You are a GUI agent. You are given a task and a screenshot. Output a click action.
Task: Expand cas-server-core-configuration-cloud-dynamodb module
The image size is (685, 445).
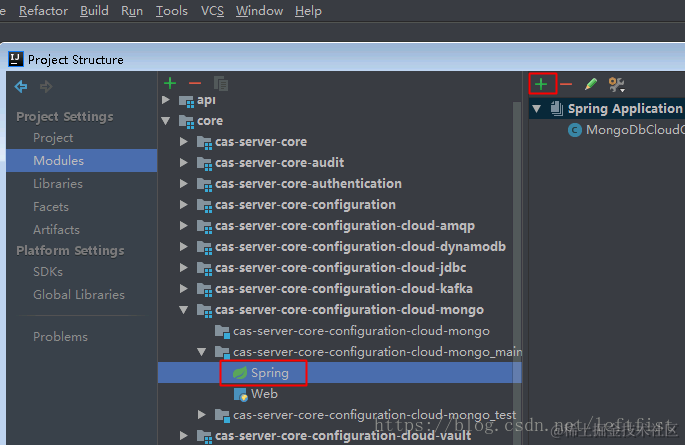pos(184,247)
